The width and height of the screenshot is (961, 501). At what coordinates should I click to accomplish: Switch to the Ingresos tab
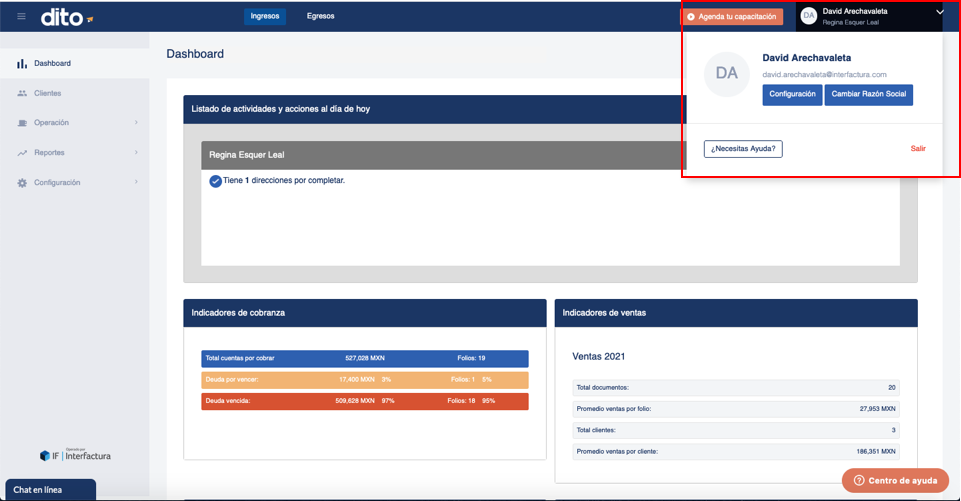pos(265,17)
